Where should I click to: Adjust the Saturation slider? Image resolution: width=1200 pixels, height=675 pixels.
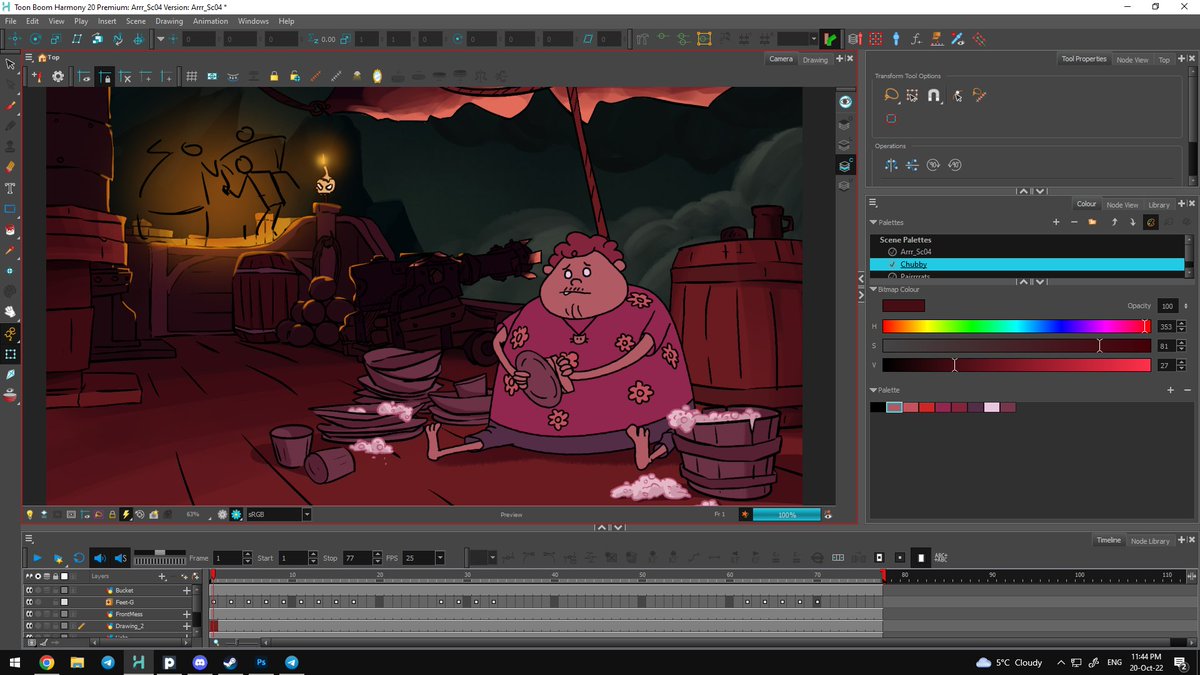pyautogui.click(x=1016, y=346)
